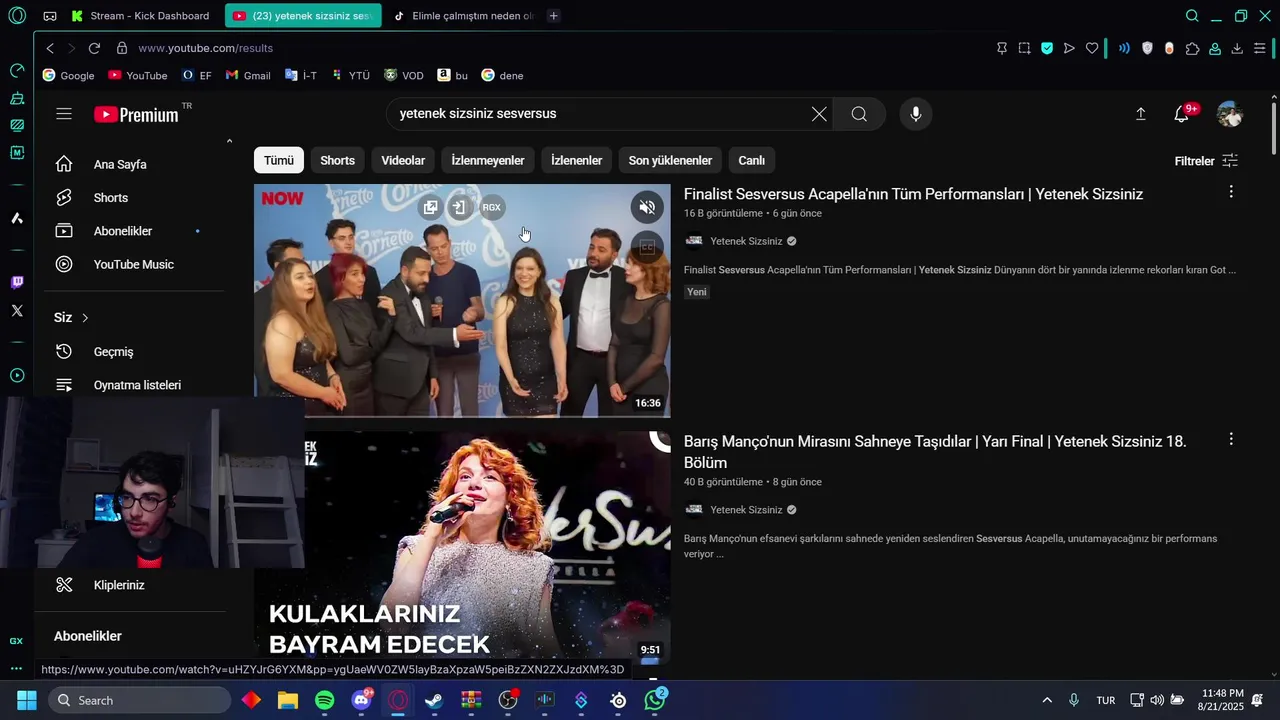
Task: Open the Gmail bookmark
Action: pos(248,75)
